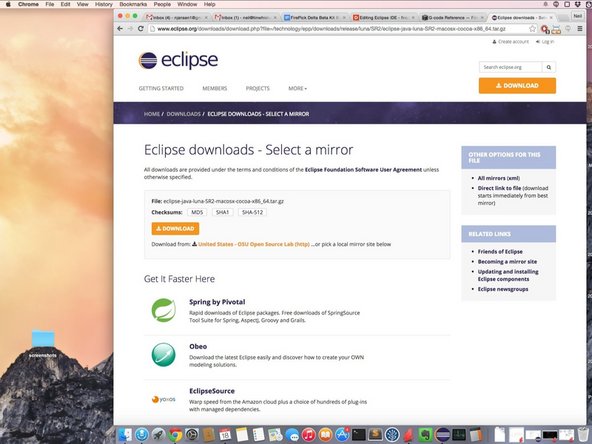Open EclipseSource heading link
Screen dimensions: 592x444
point(212,391)
